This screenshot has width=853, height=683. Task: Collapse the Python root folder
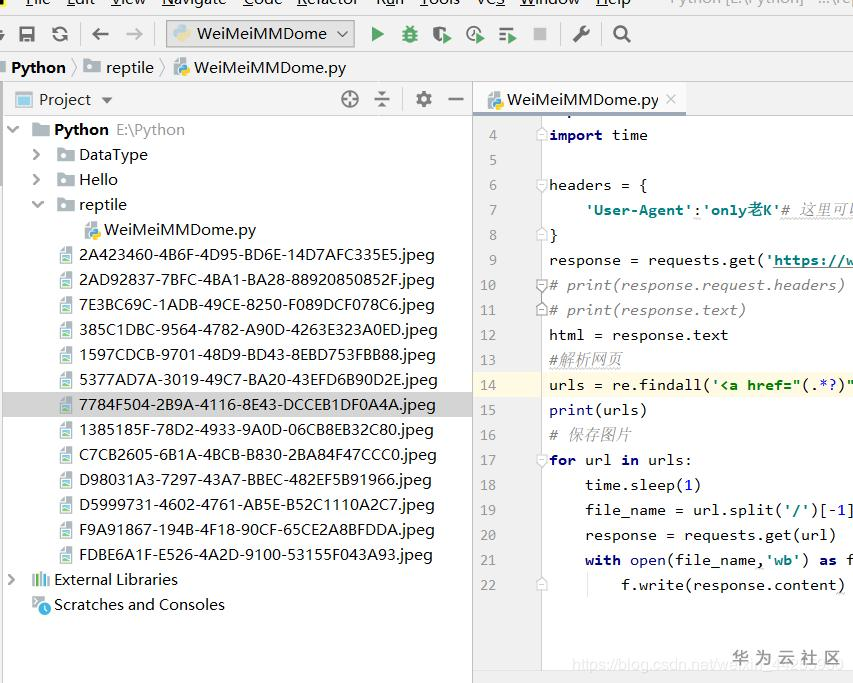coord(14,129)
